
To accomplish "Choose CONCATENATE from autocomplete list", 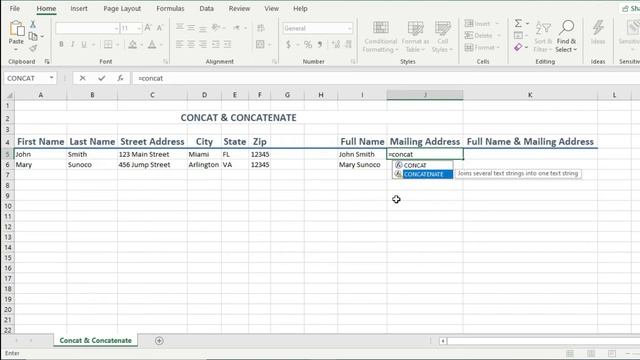I will pyautogui.click(x=423, y=174).
